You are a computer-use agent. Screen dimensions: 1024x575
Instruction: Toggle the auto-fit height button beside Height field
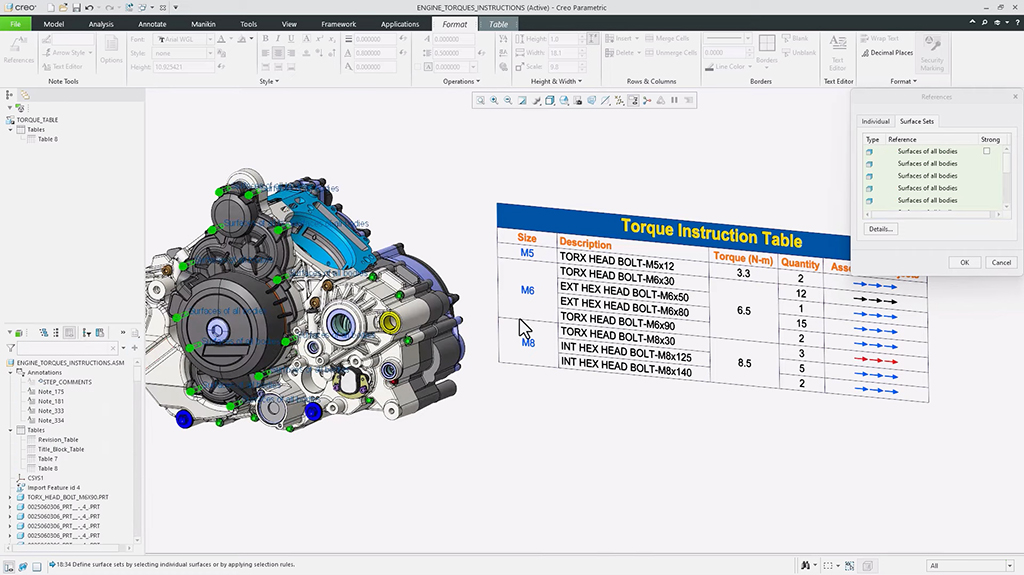592,39
